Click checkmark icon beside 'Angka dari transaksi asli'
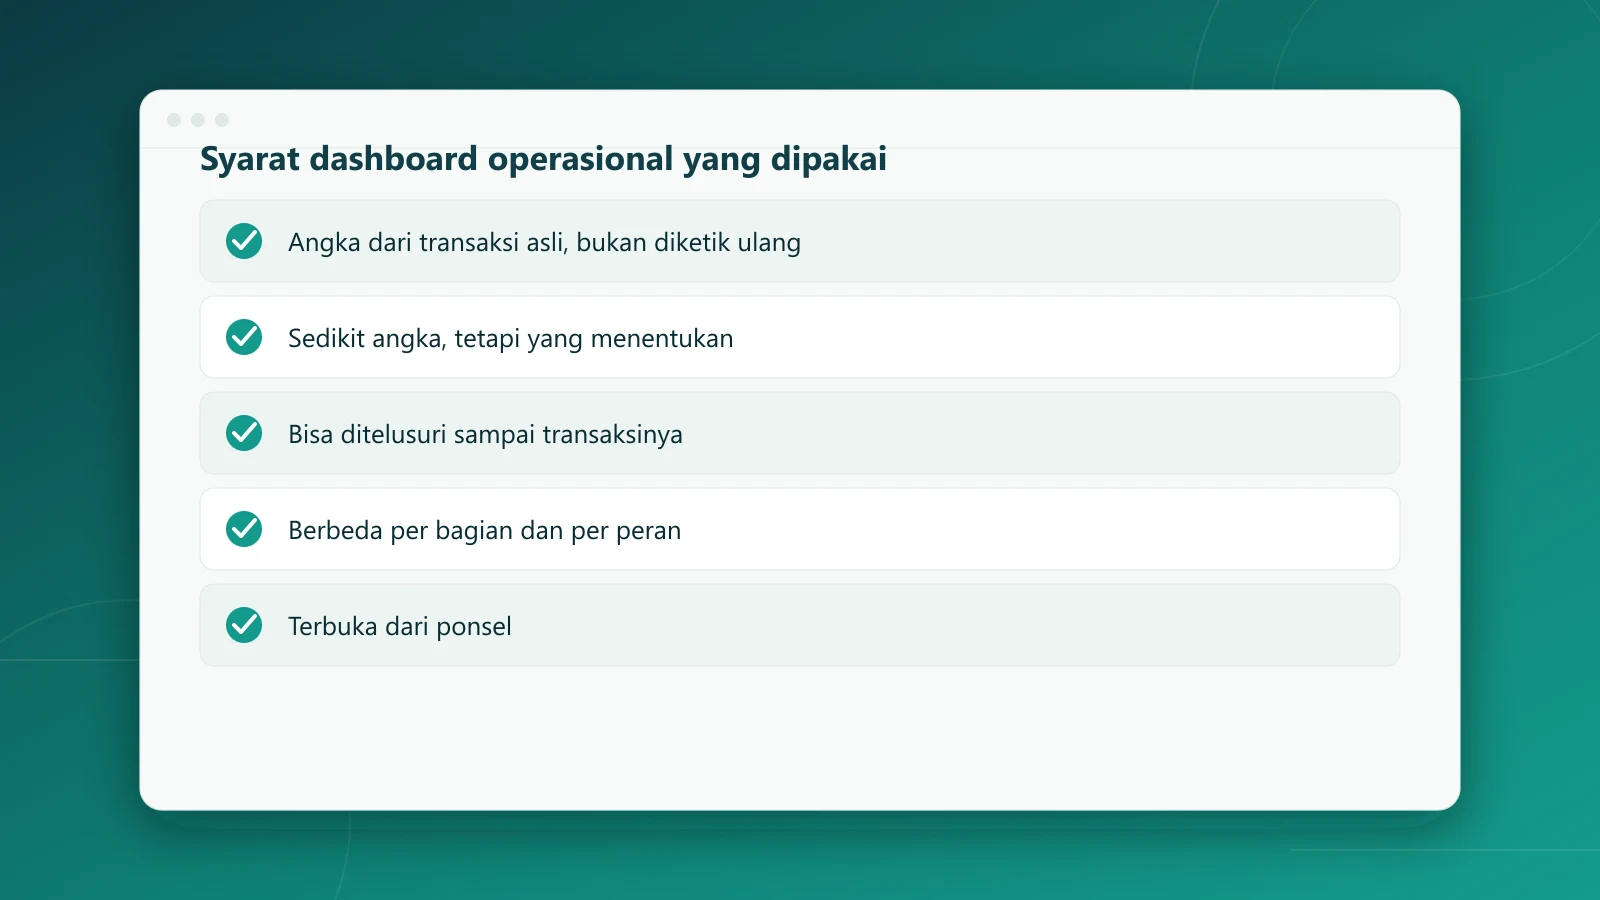1600x900 pixels. (x=244, y=241)
